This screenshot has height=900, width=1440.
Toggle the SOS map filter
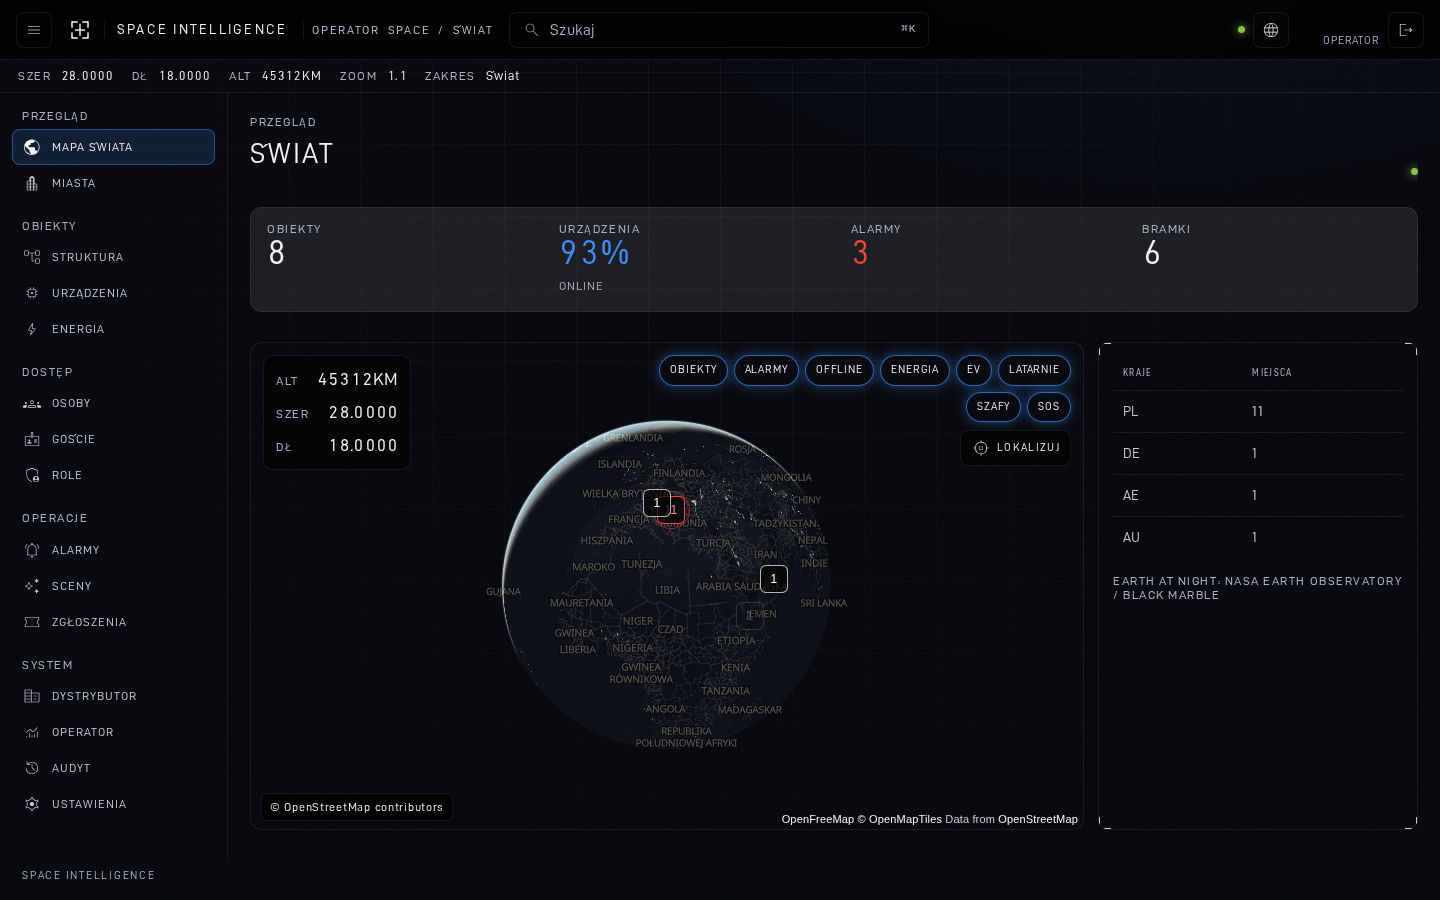(x=1049, y=407)
